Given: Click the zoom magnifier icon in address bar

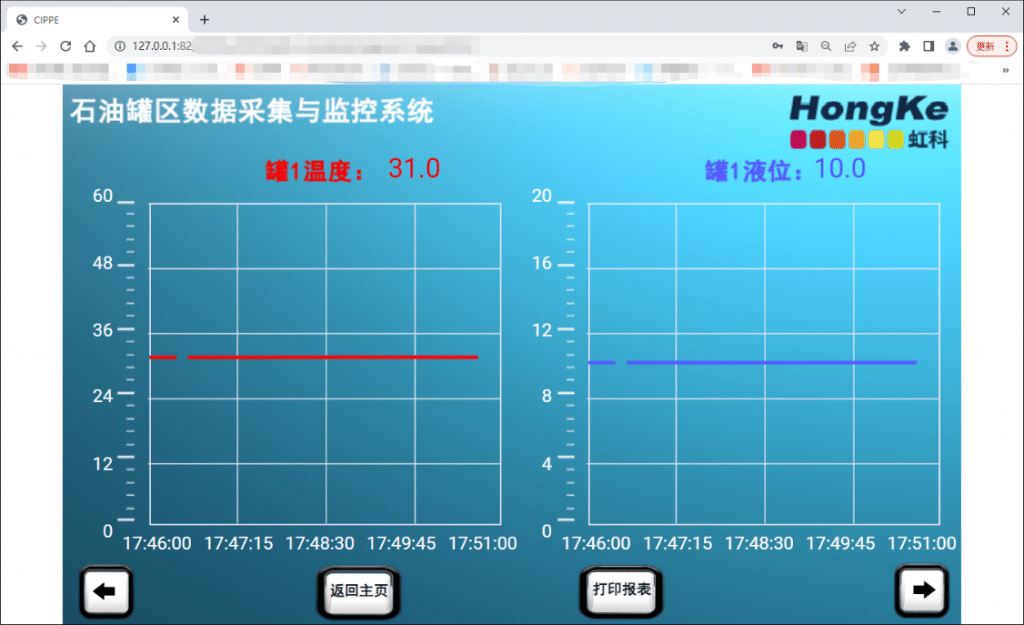Looking at the screenshot, I should coord(825,46).
